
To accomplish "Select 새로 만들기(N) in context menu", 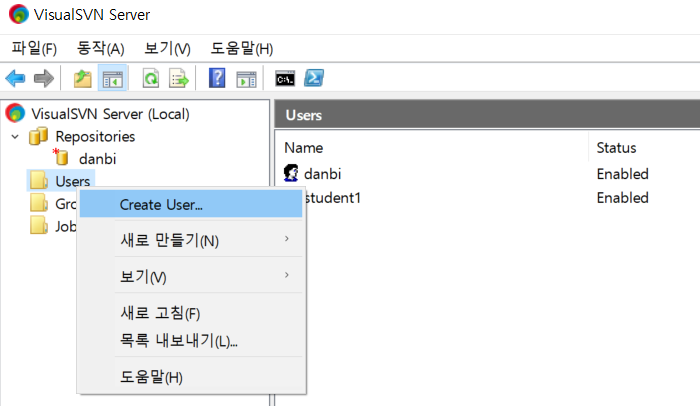I will point(191,240).
